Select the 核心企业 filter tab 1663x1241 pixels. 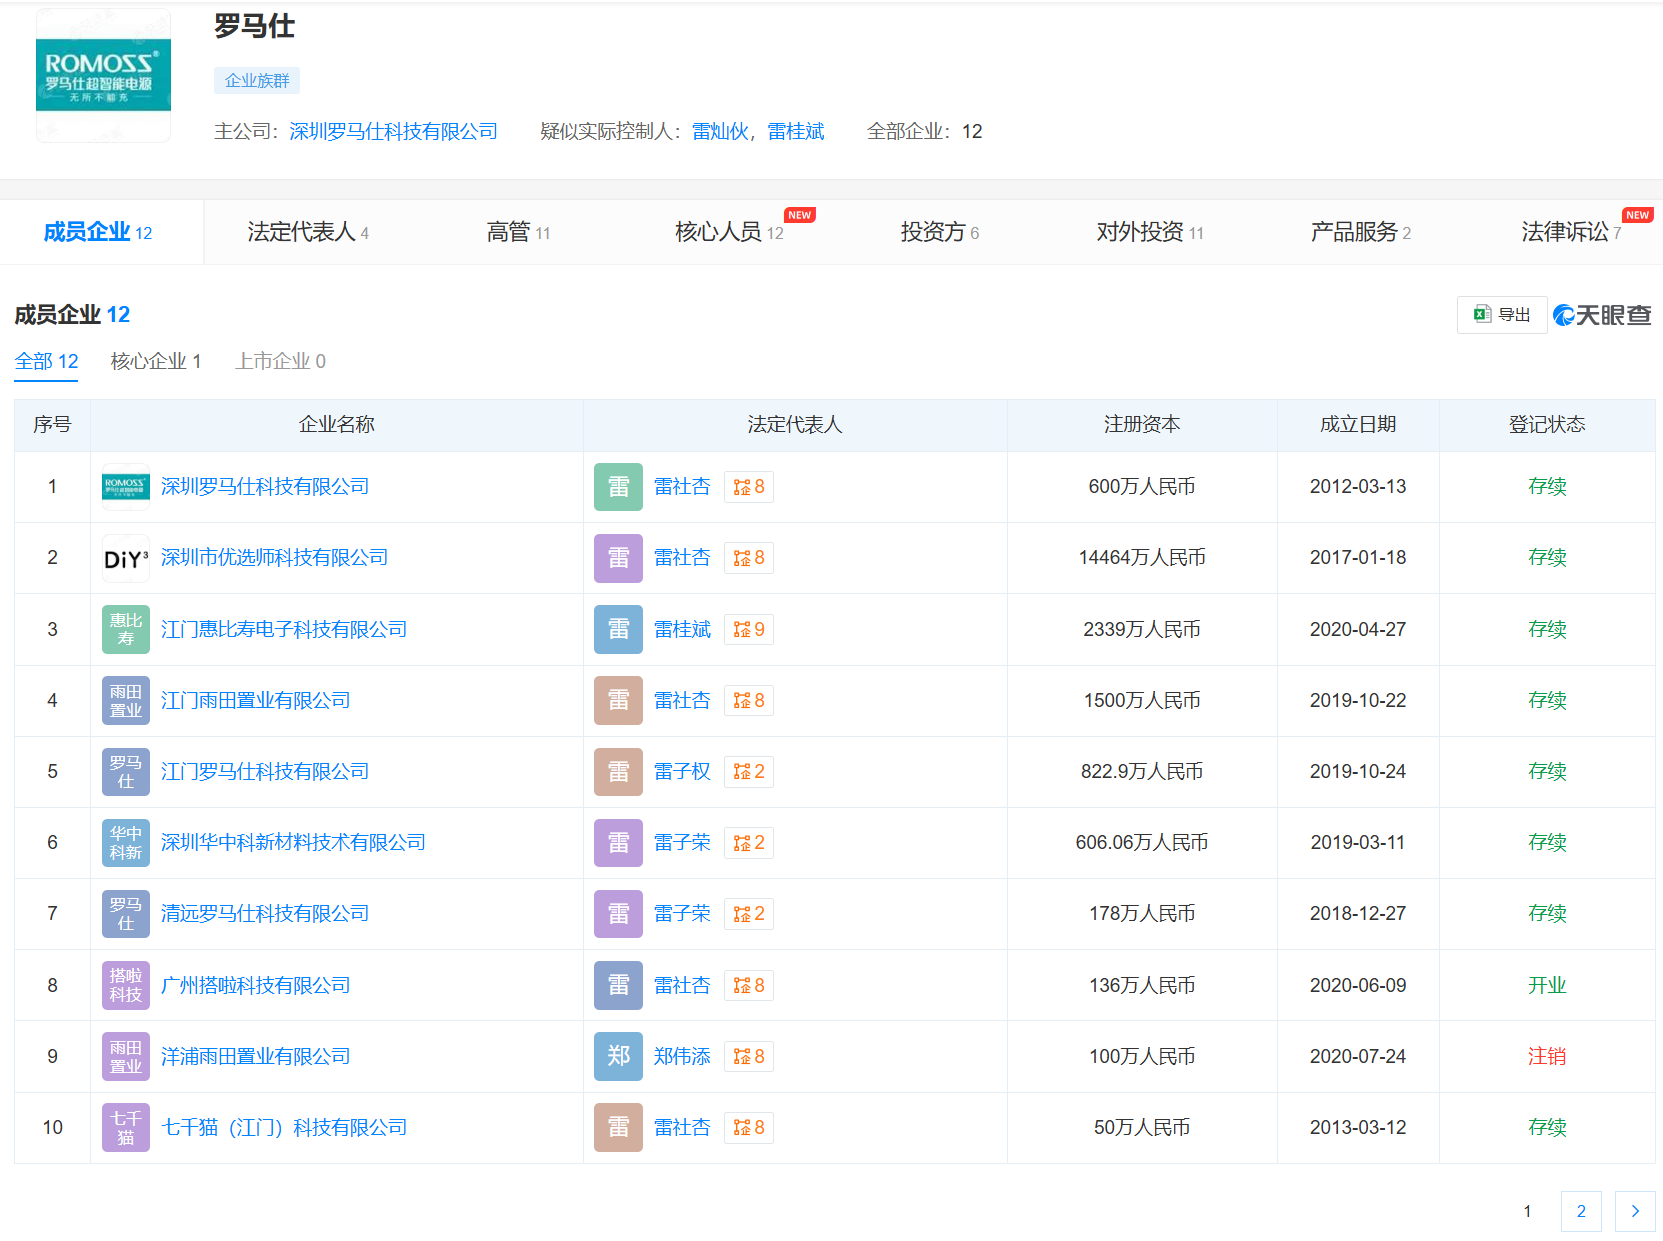(155, 361)
